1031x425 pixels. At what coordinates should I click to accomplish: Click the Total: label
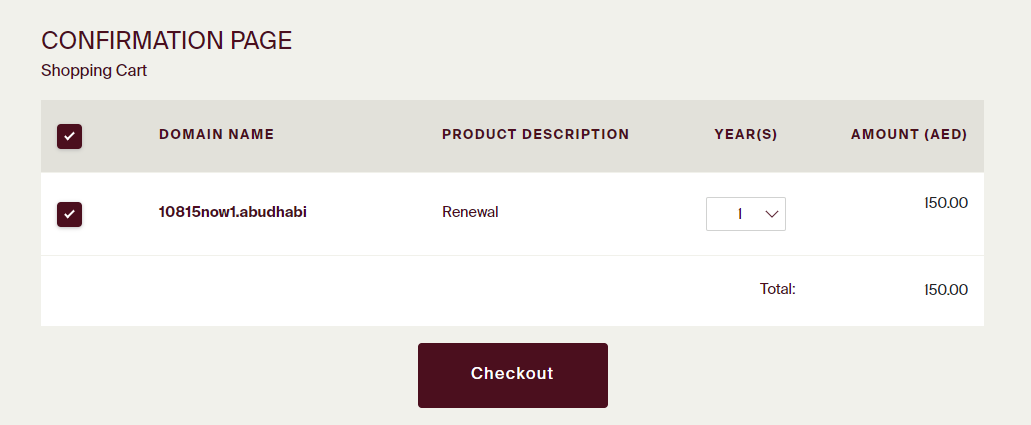click(777, 289)
